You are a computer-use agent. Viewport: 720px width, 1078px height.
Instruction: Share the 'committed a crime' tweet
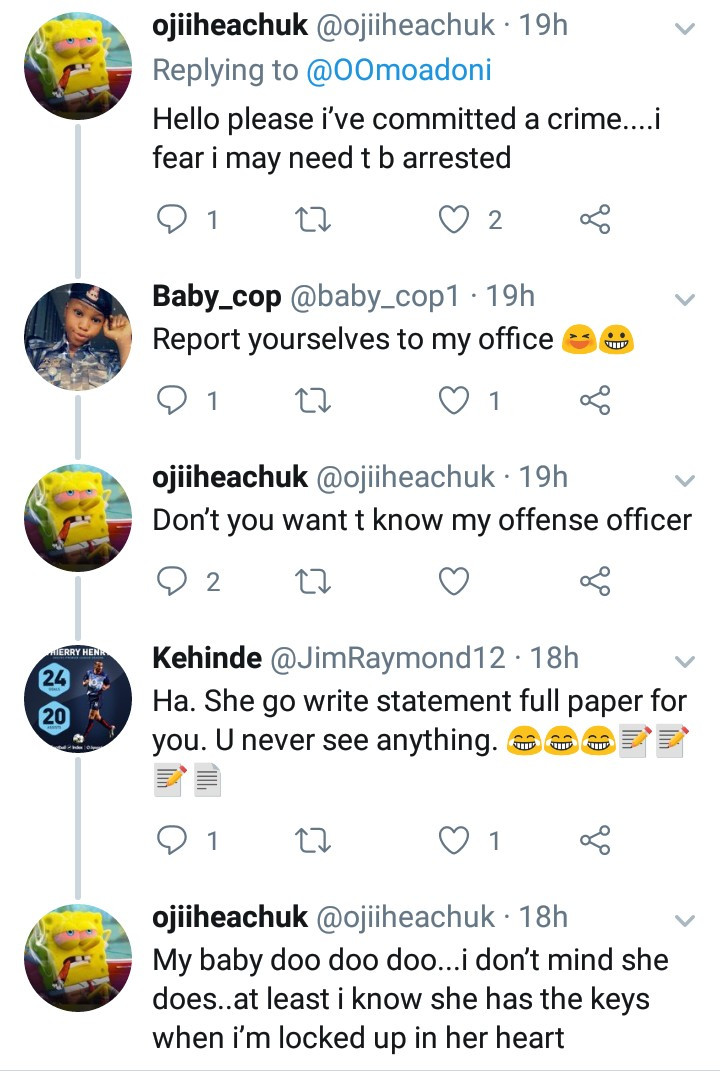(x=595, y=219)
